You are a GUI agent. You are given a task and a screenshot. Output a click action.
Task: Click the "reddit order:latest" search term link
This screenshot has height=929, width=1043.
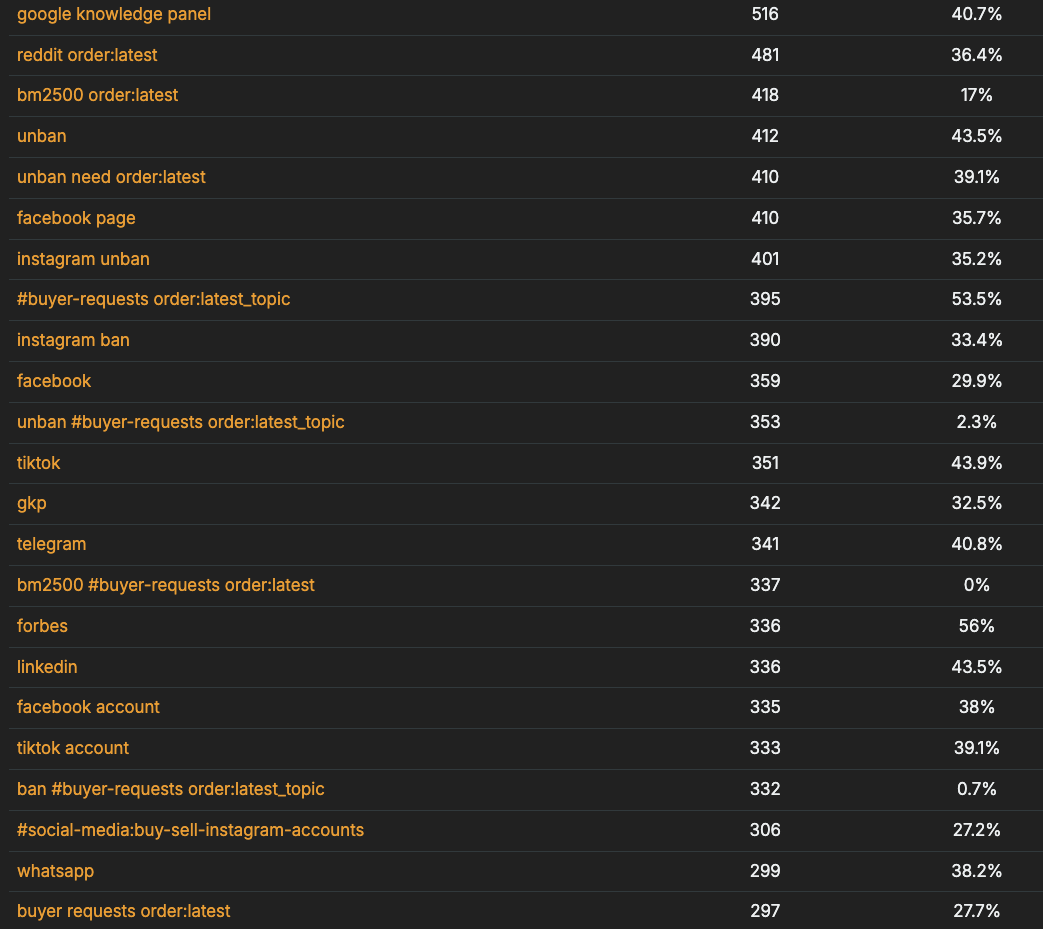pyautogui.click(x=87, y=55)
